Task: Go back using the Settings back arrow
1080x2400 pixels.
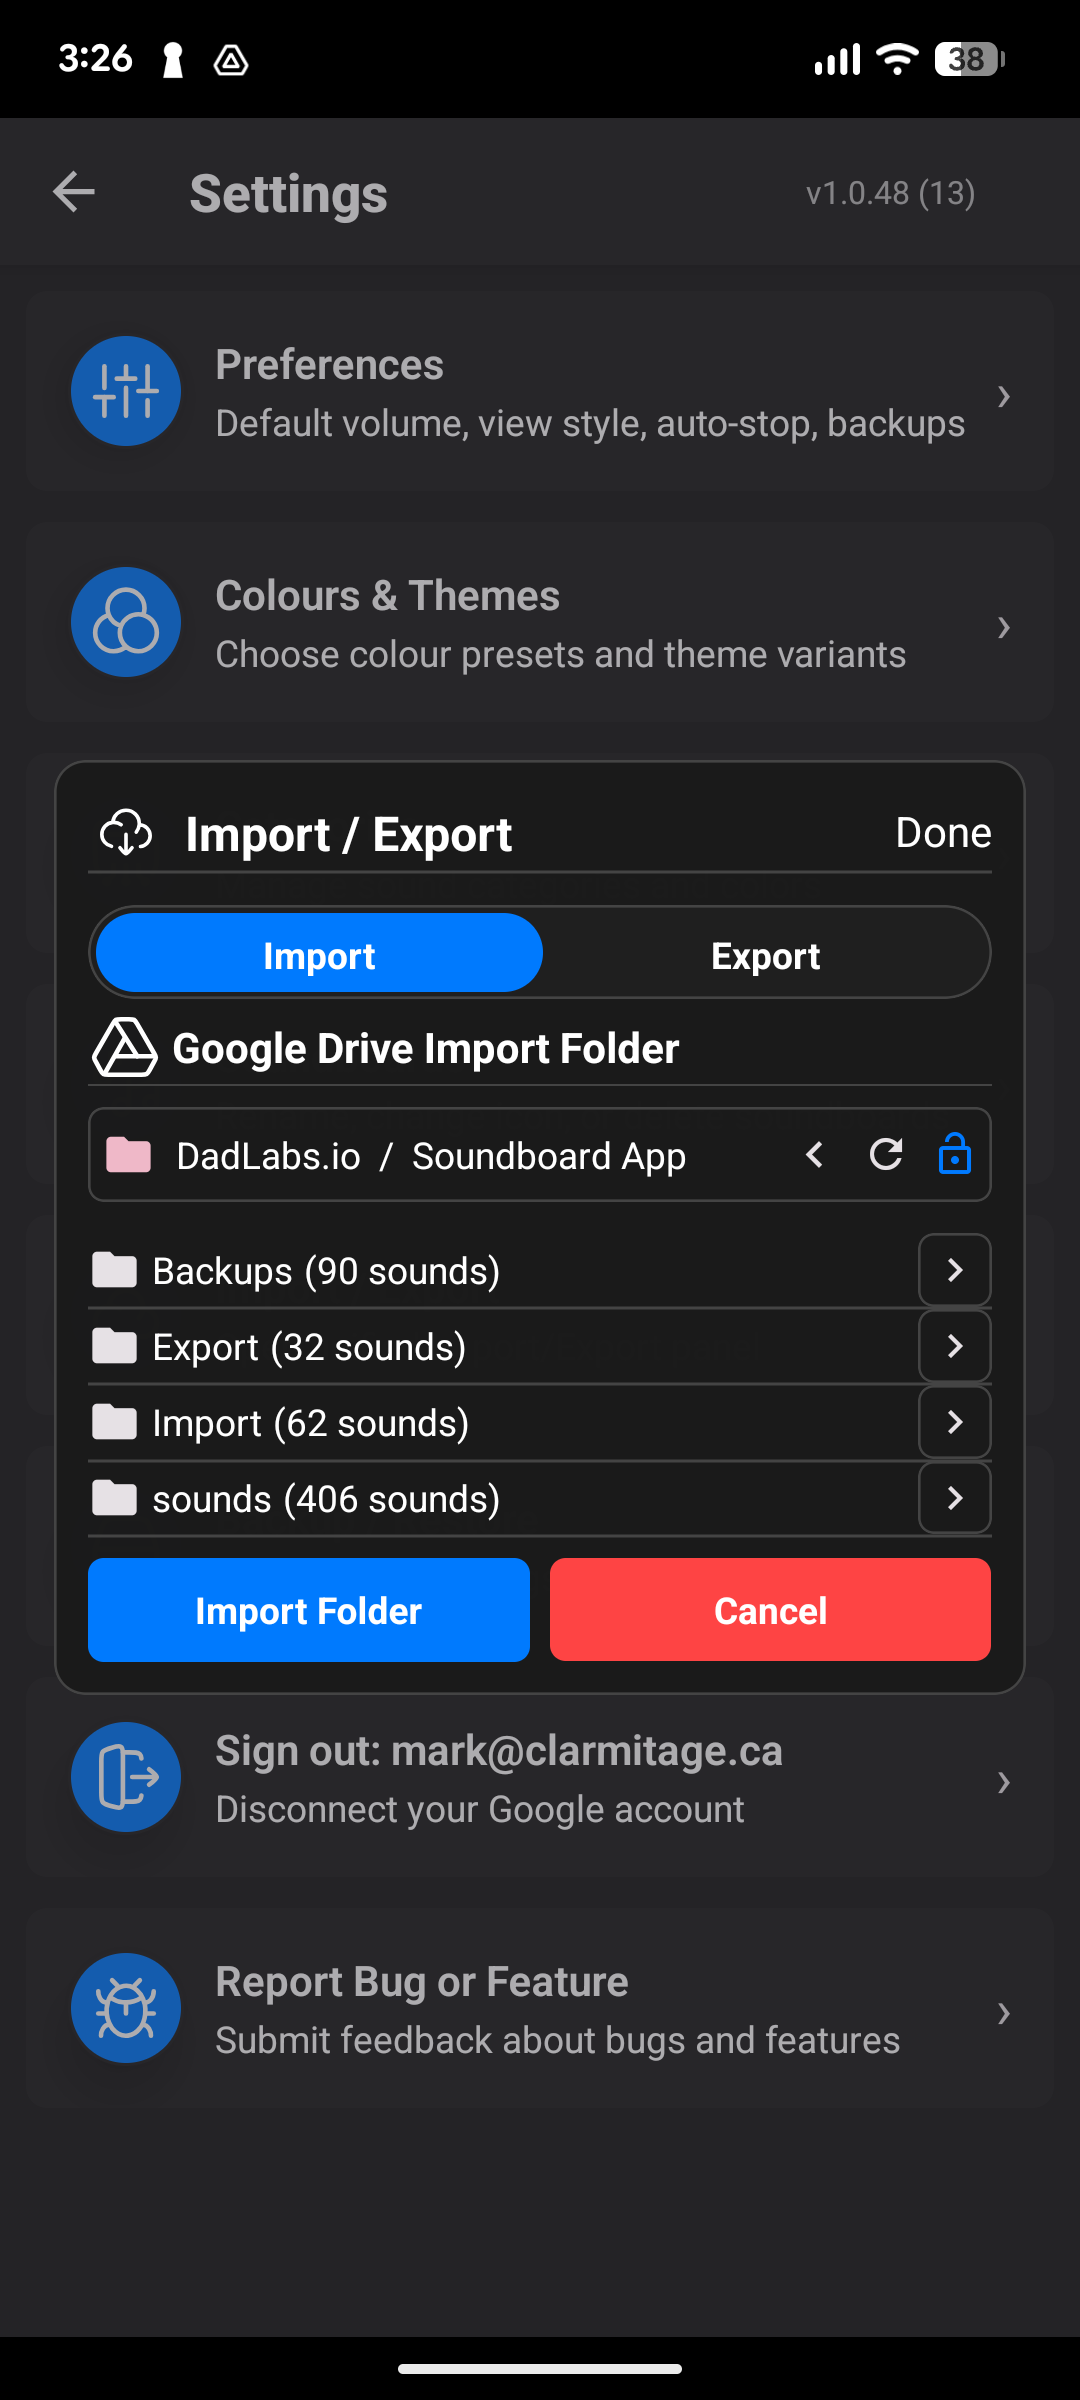Action: click(x=73, y=191)
